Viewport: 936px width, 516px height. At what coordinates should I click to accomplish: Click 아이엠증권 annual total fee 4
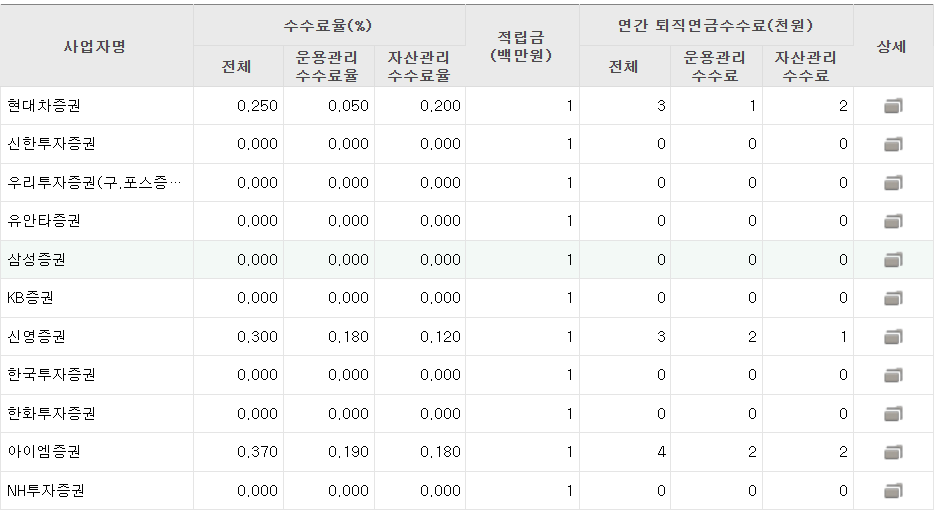pos(661,452)
